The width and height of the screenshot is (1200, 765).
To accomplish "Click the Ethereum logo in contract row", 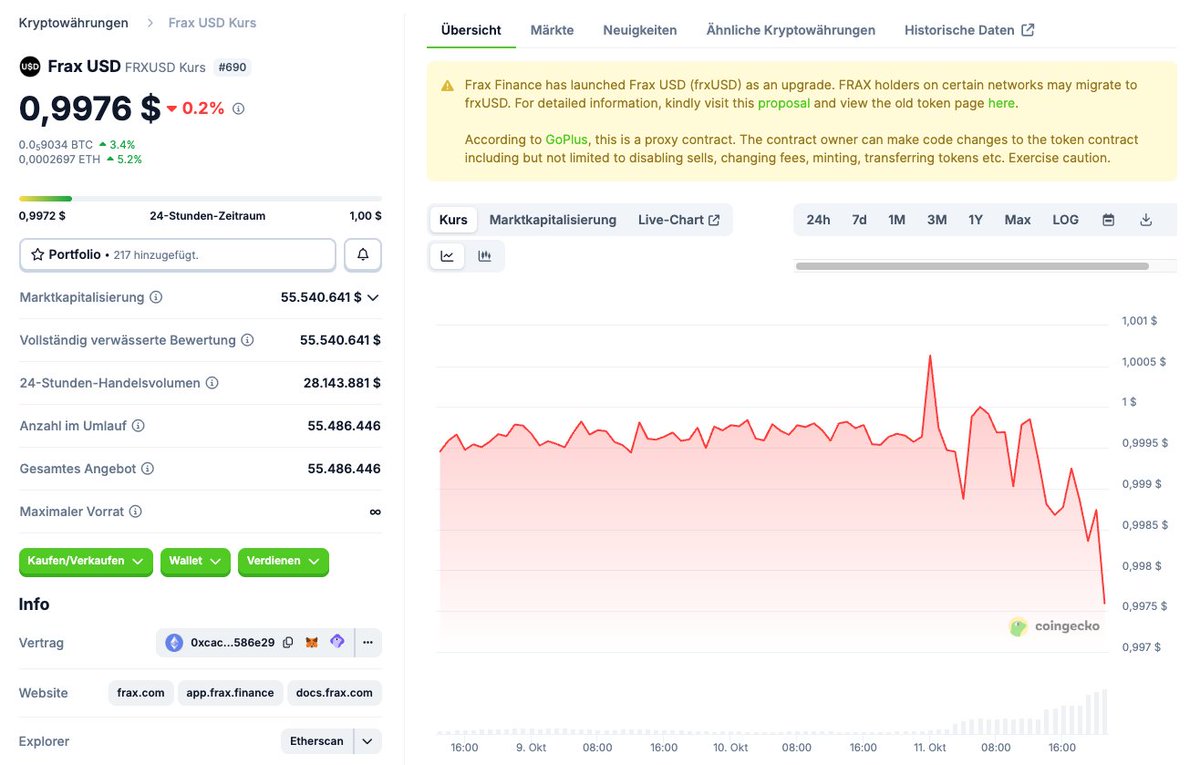I will click(x=174, y=643).
